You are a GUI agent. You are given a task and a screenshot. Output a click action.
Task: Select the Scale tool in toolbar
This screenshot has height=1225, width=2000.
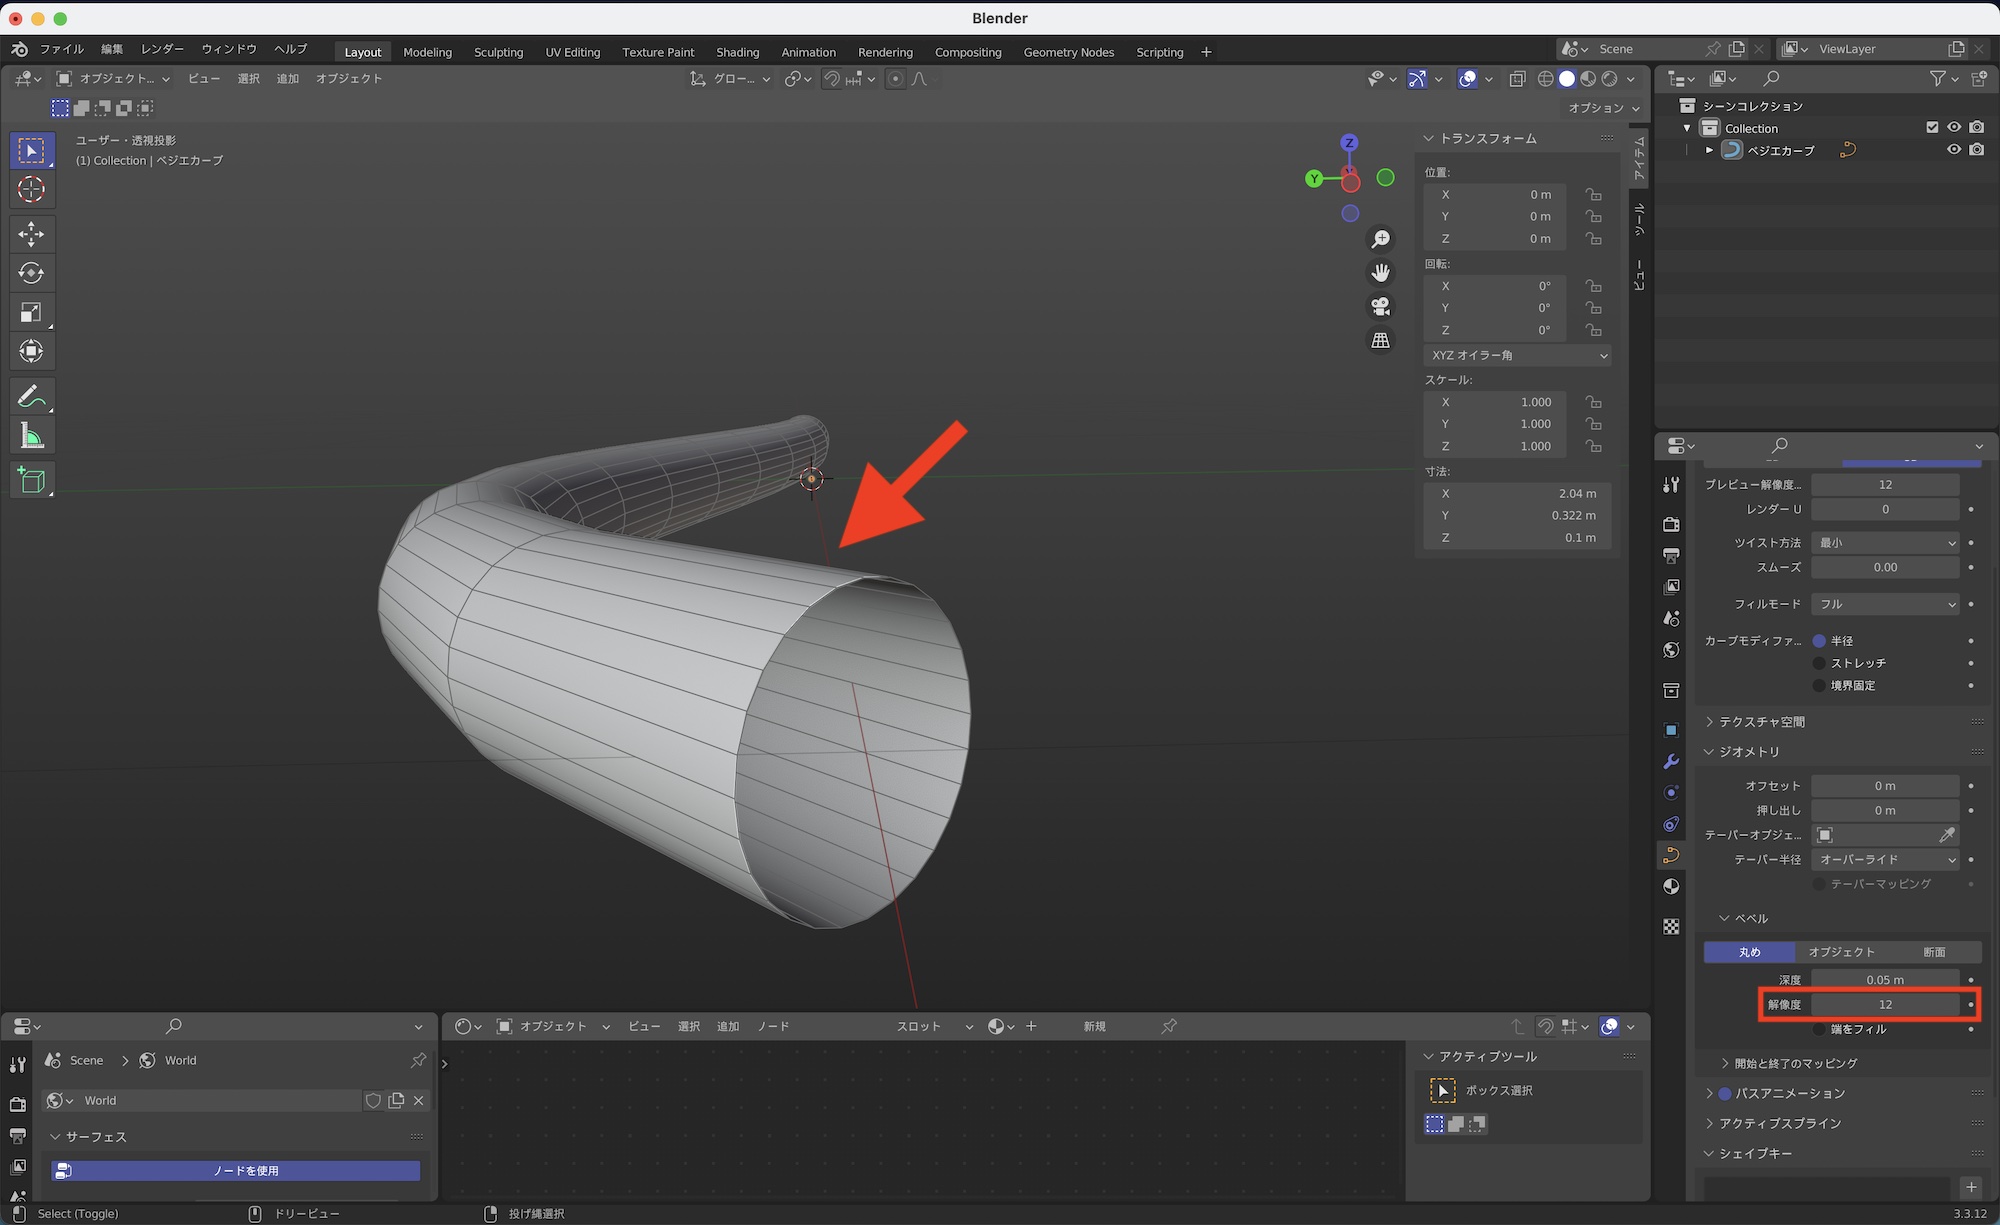(x=31, y=312)
